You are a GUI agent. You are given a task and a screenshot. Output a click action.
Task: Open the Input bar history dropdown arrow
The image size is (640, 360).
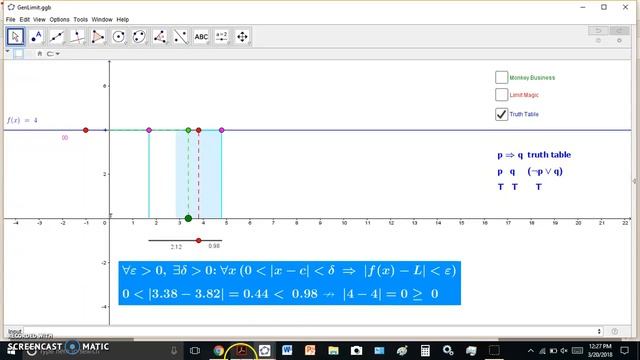(599, 331)
